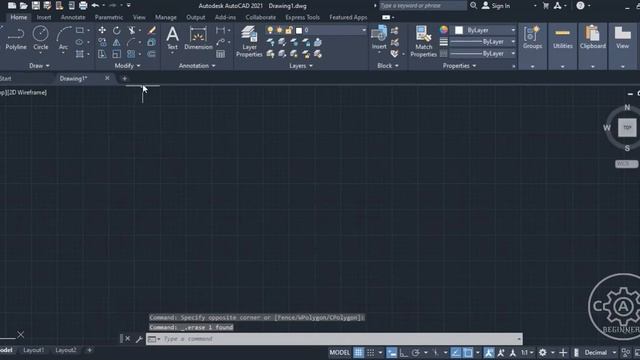Activate the Scale tool
Viewport: 640px width, 360px height.
point(117,54)
